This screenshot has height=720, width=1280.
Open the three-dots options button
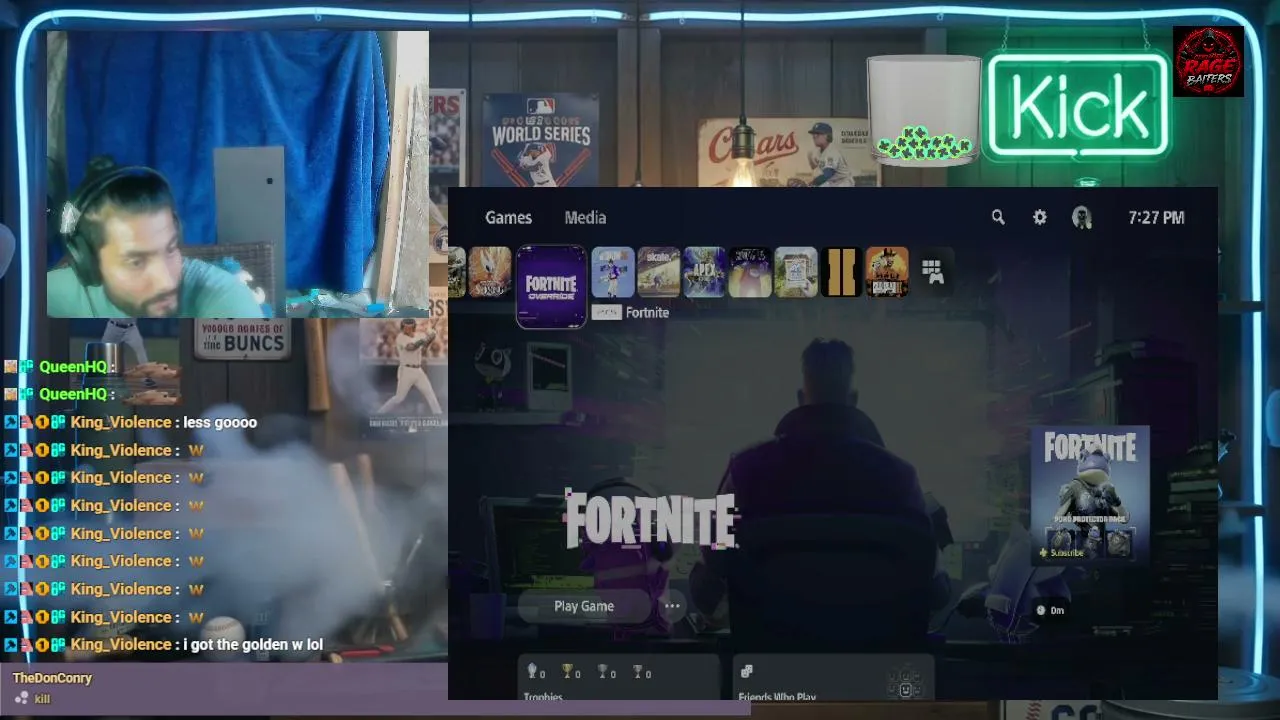(672, 606)
